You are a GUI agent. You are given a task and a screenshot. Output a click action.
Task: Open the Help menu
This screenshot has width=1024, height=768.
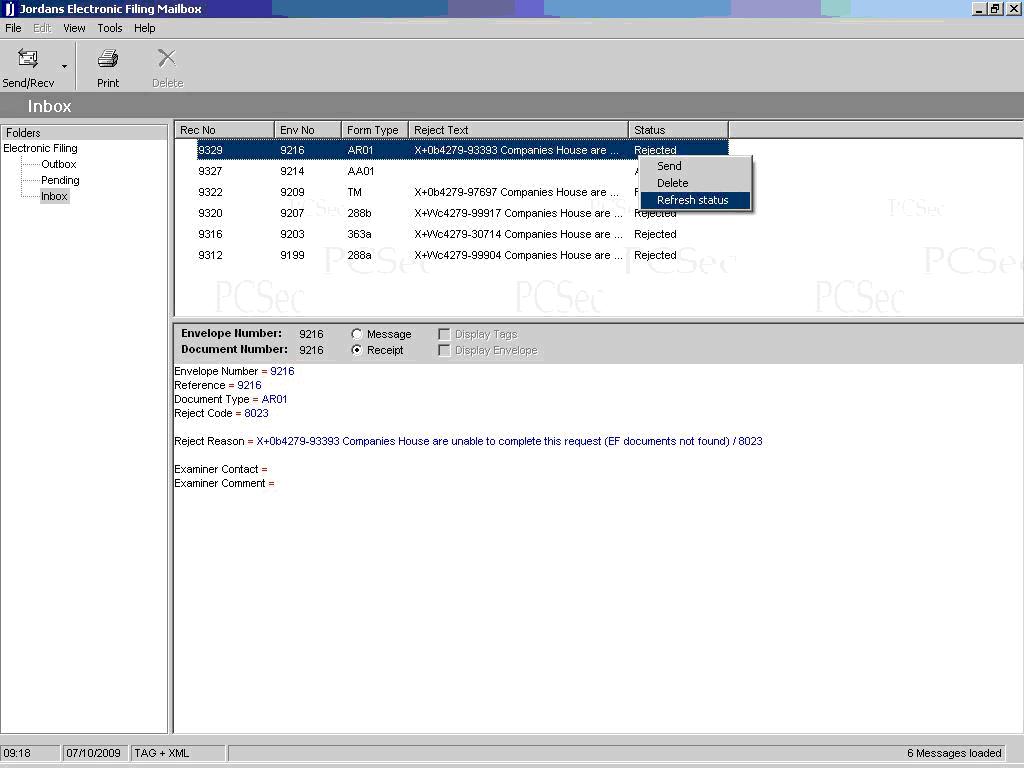pyautogui.click(x=145, y=28)
